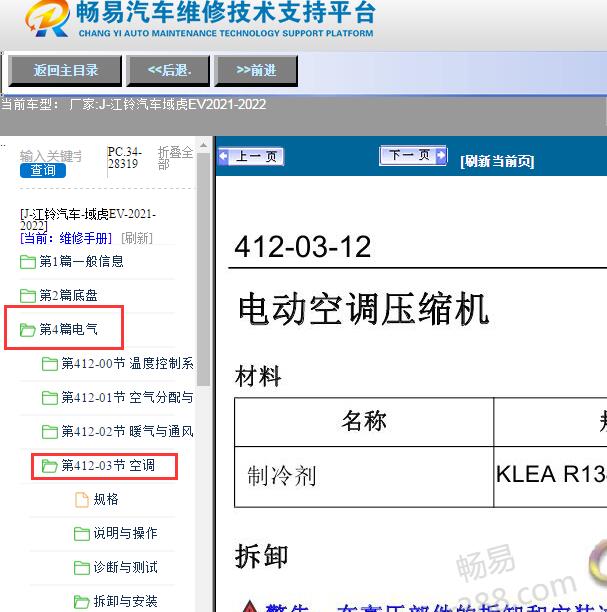The image size is (607, 612).
Task: Collapse the 第4篇电气 folder icon
Action: tap(28, 329)
